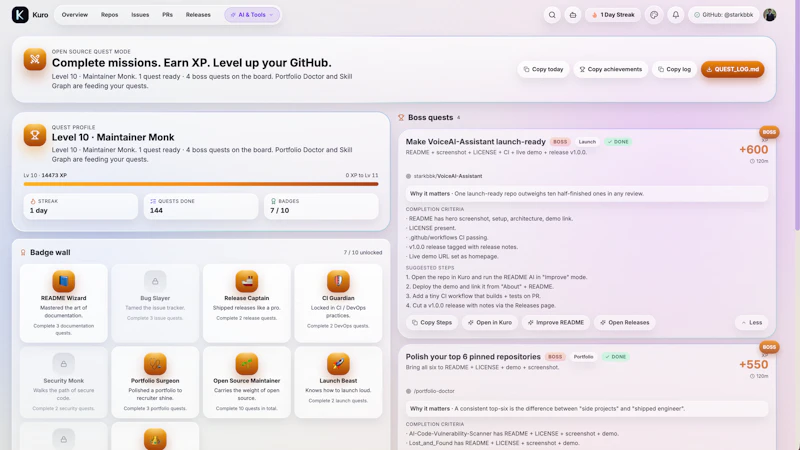Click the Boss quests trophy icon
This screenshot has height=450, width=800.
(x=401, y=117)
